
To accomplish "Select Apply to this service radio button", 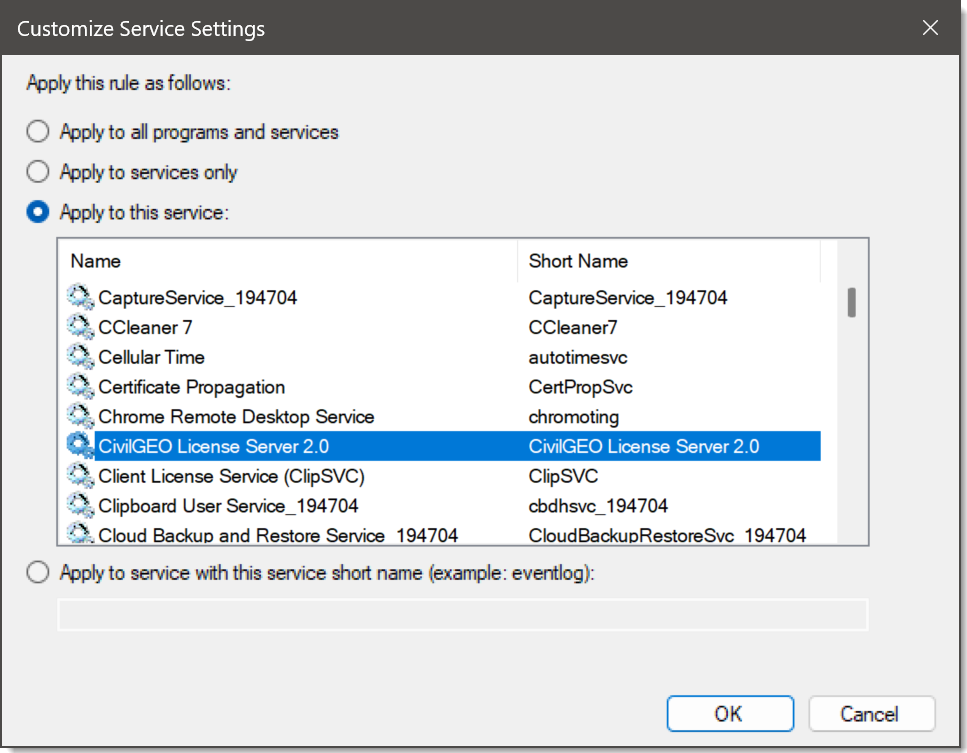I will pos(38,213).
